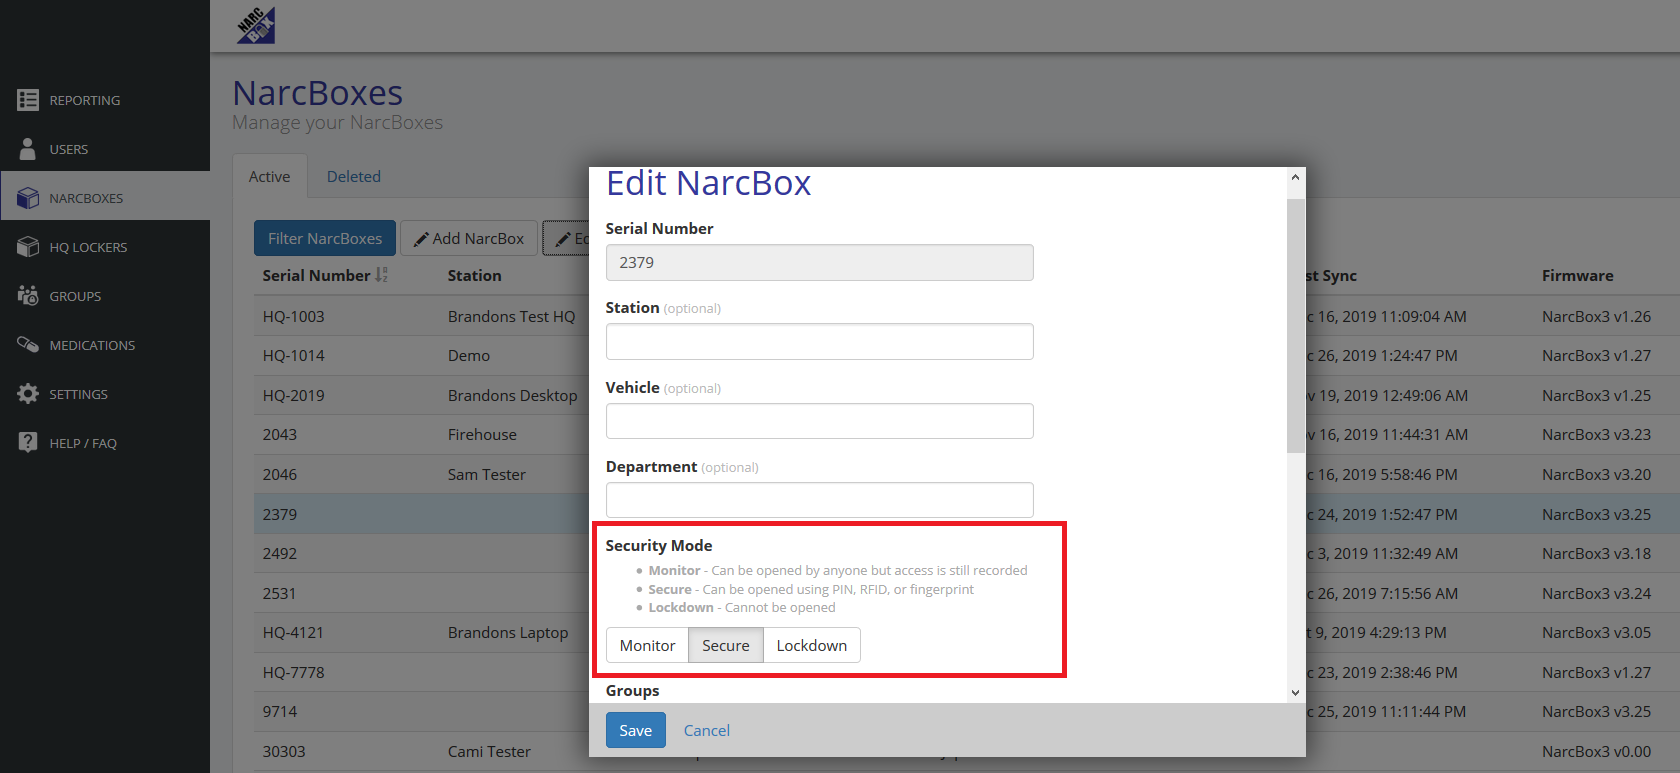1680x773 pixels.
Task: Click station cell Sam Tester
Action: (x=486, y=474)
